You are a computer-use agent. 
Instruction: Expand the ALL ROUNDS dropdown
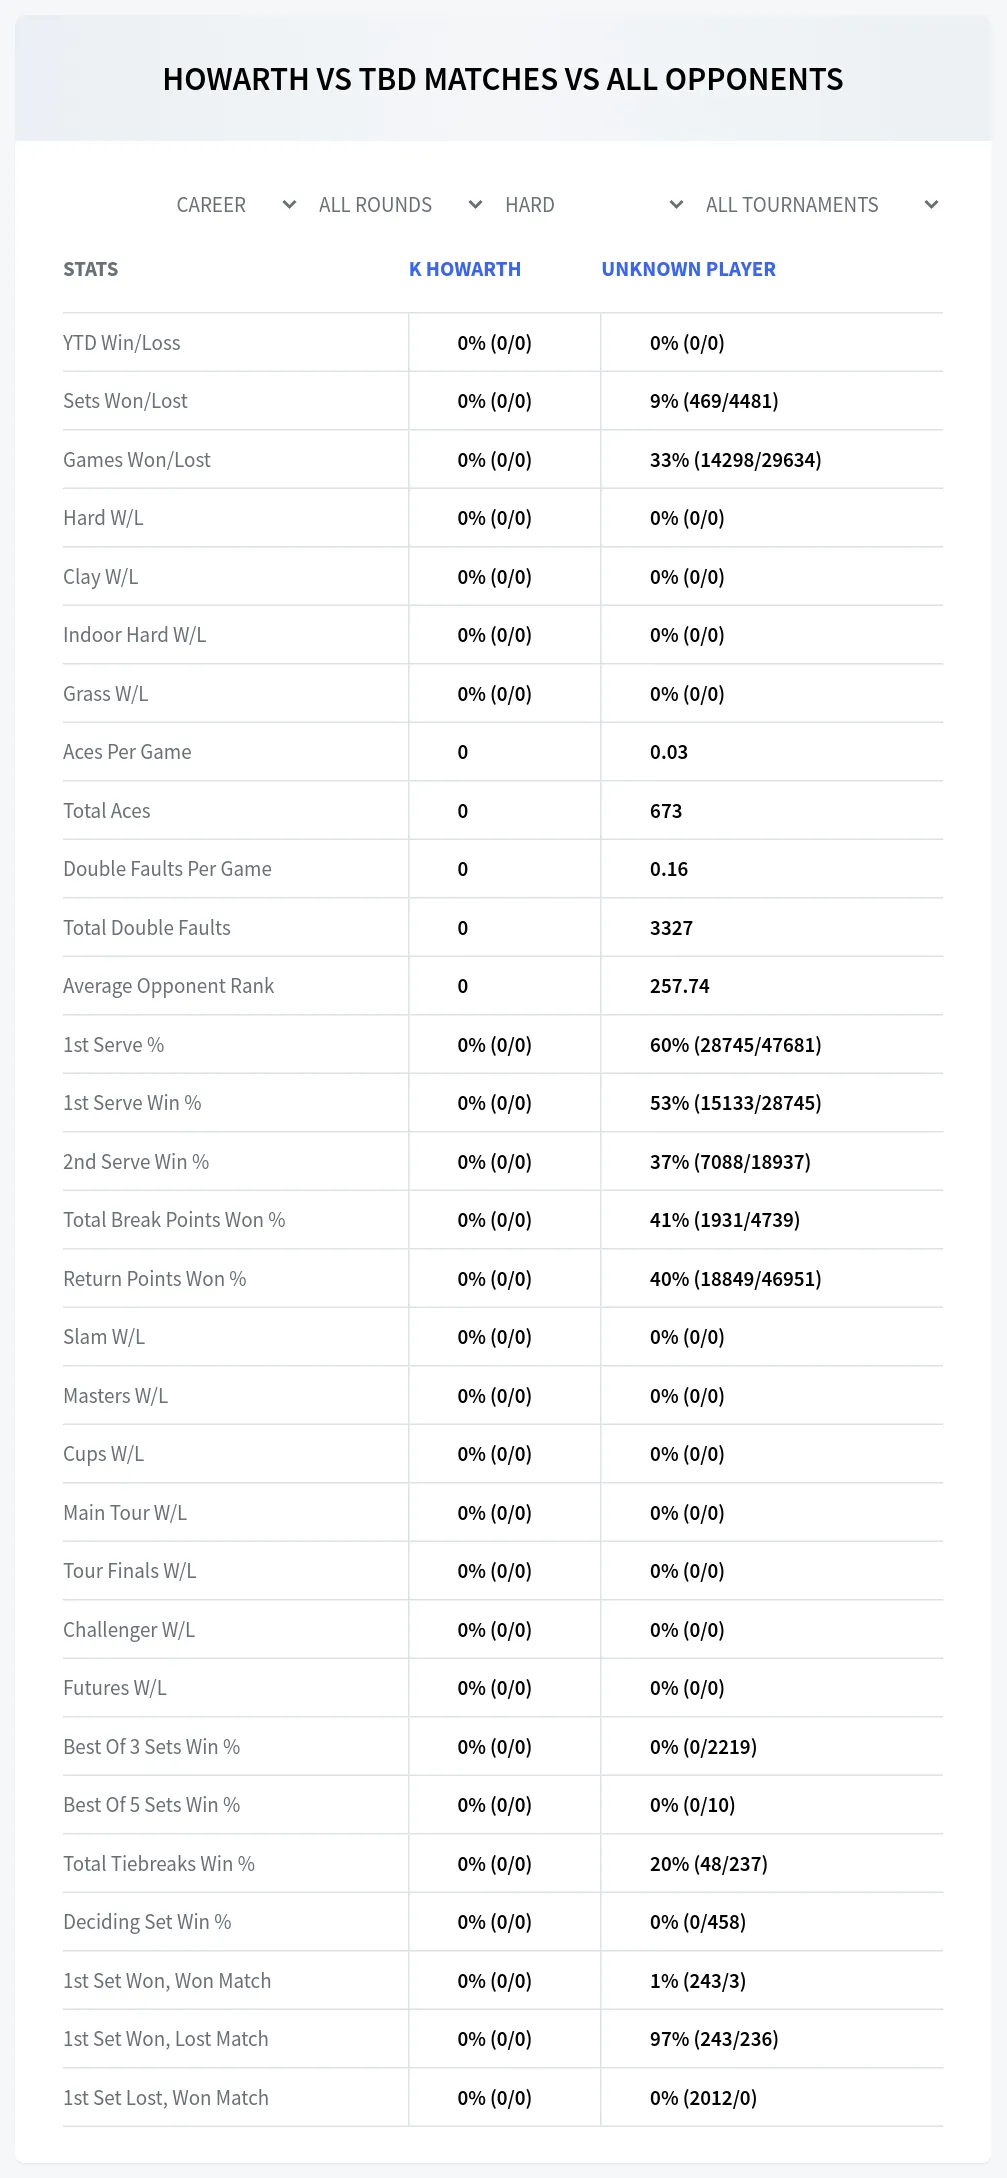click(x=400, y=205)
